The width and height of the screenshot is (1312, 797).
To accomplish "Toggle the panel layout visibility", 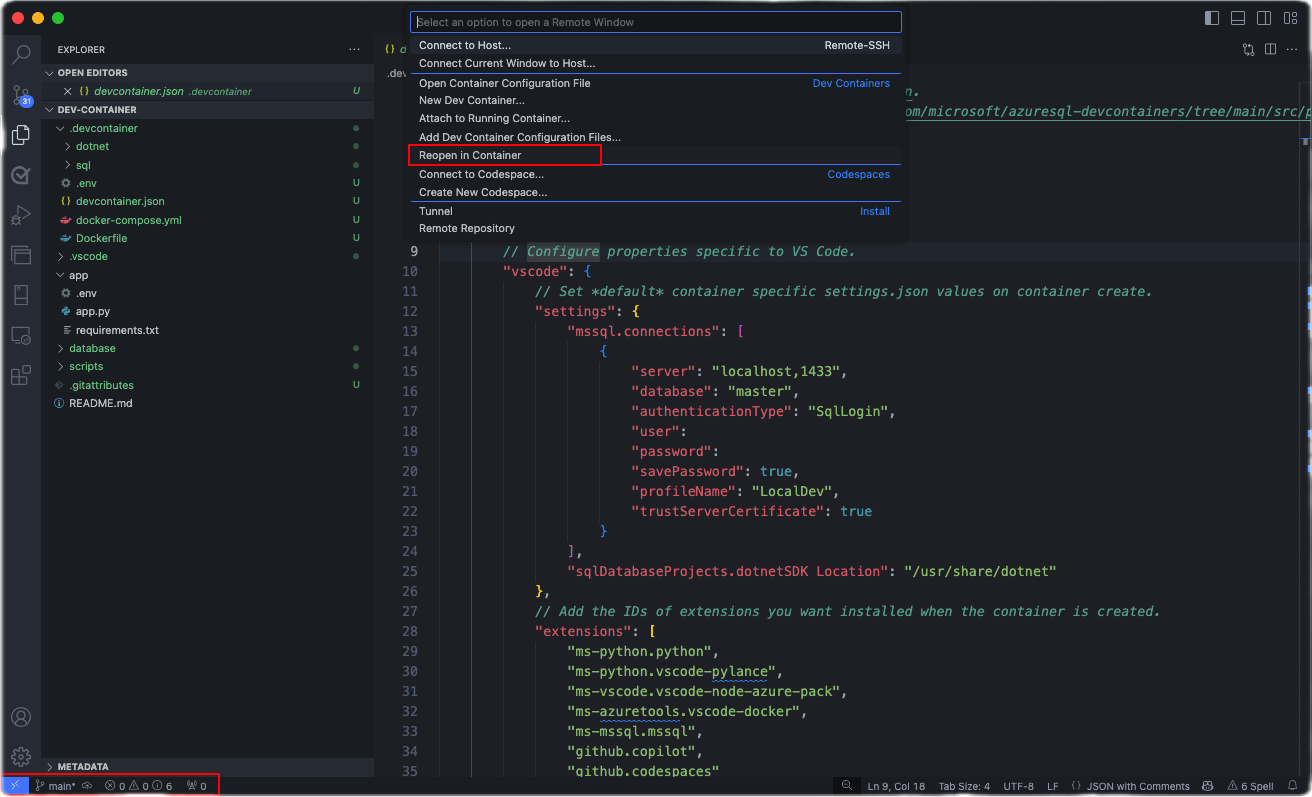I will [x=1237, y=17].
